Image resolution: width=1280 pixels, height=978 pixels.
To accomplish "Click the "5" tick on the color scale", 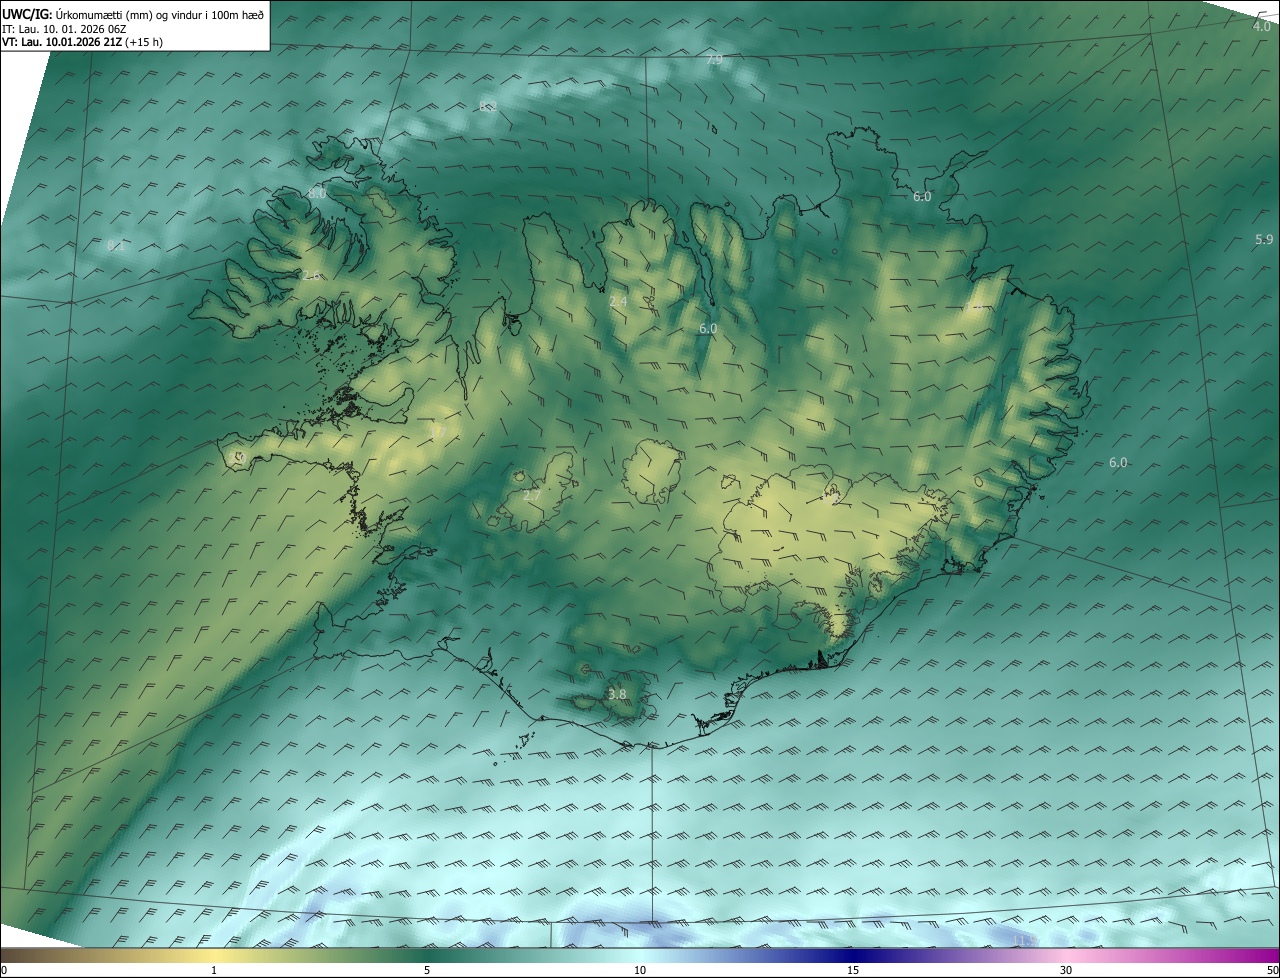I will 427,970.
